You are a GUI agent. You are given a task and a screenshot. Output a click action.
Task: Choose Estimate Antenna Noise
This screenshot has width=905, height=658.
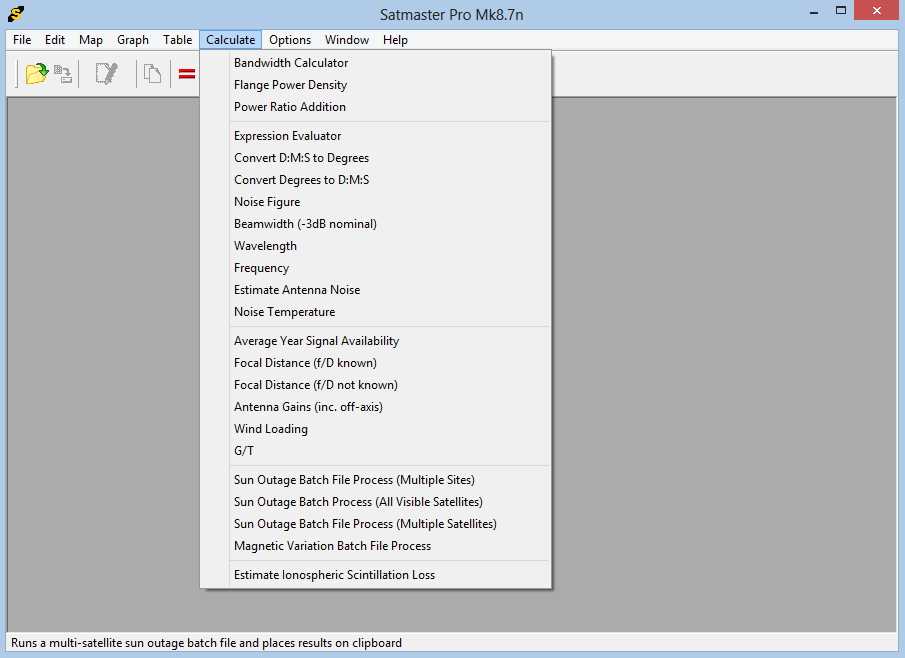[x=376, y=289]
